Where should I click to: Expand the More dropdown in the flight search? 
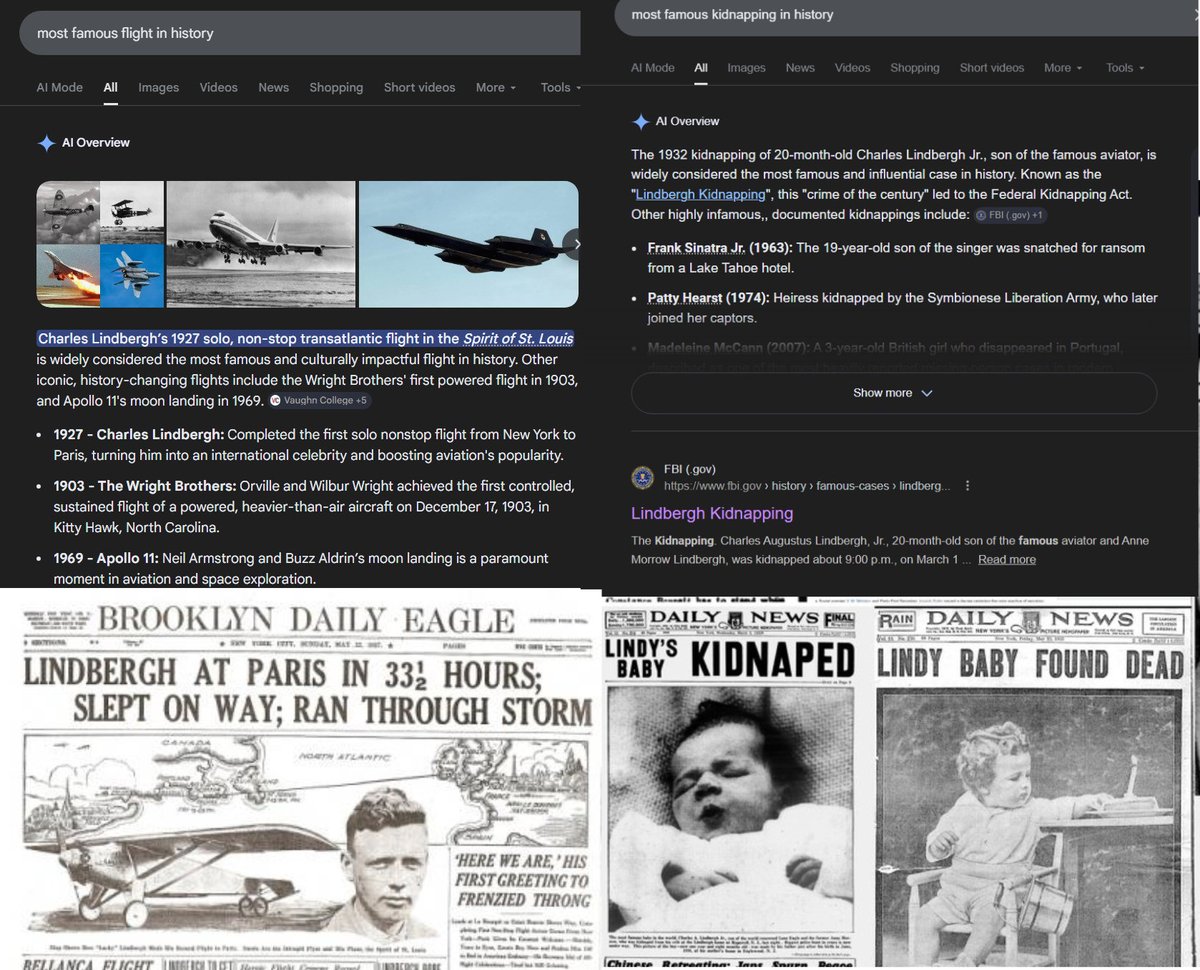pos(496,87)
